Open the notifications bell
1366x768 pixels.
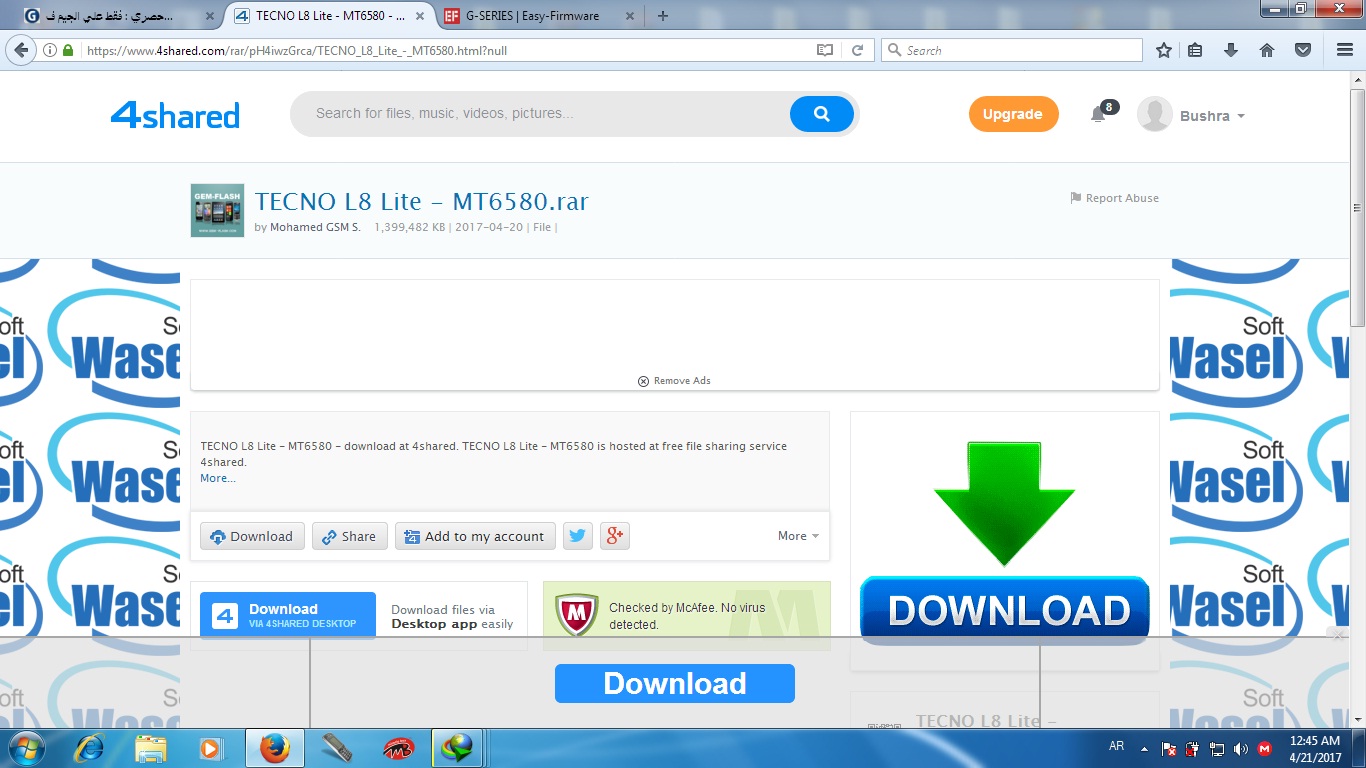click(1098, 115)
